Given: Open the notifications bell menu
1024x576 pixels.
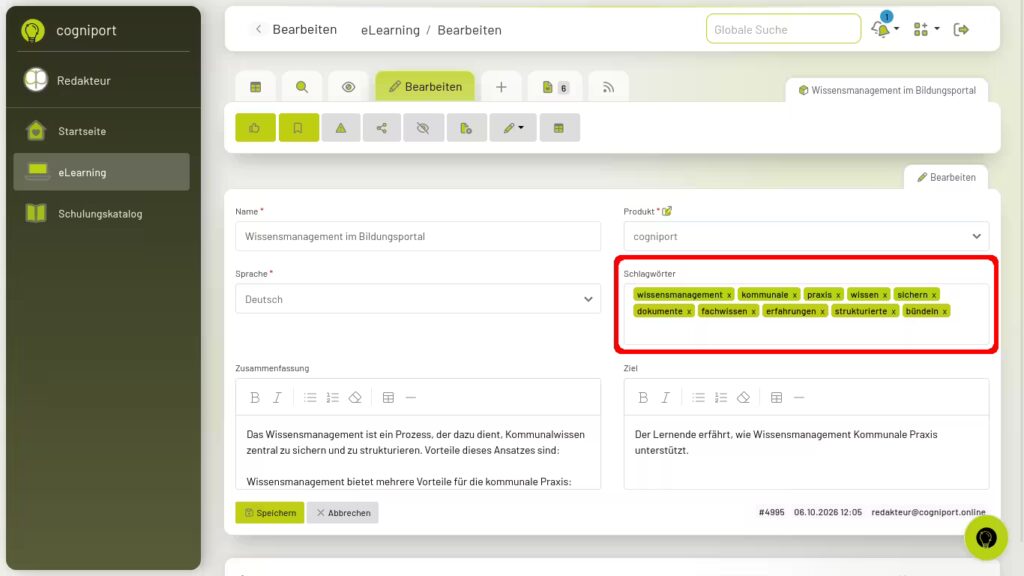Looking at the screenshot, I should pyautogui.click(x=885, y=29).
